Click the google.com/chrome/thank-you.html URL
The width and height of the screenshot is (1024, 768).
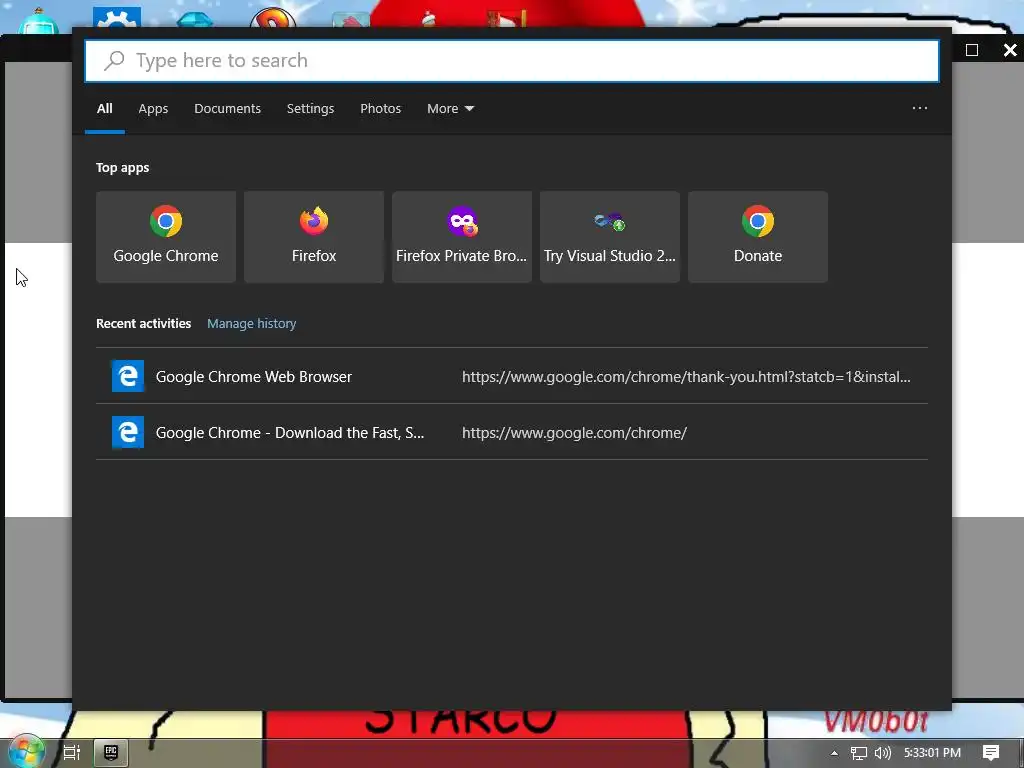686,377
